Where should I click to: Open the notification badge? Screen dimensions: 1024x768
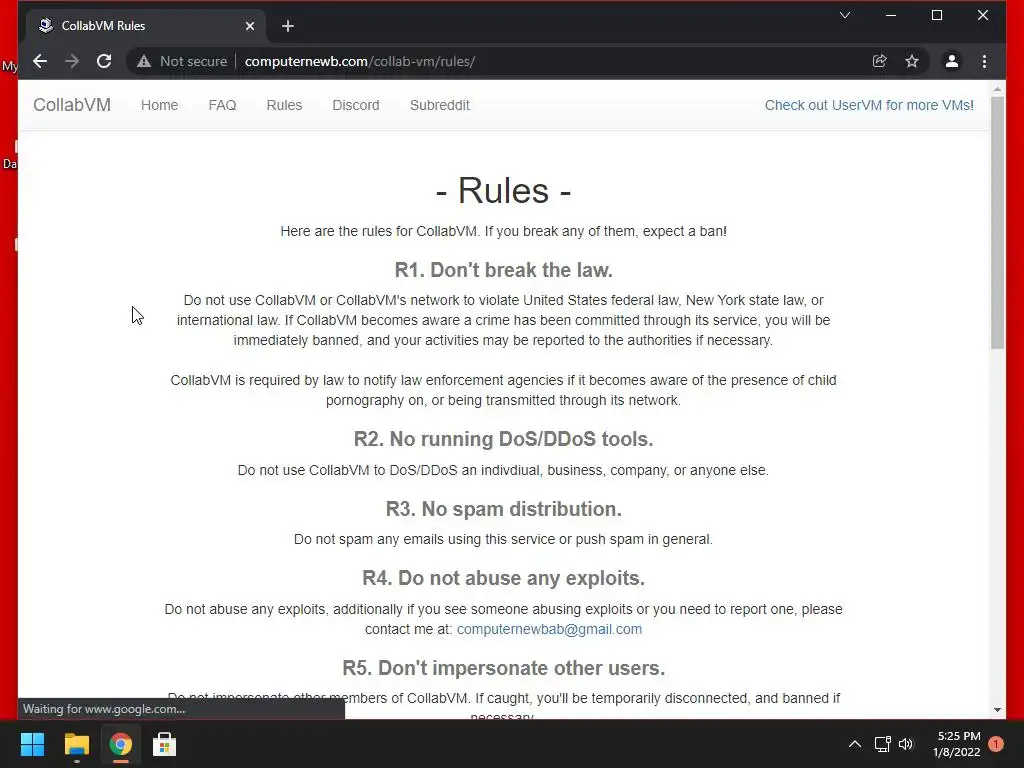pyautogui.click(x=995, y=744)
